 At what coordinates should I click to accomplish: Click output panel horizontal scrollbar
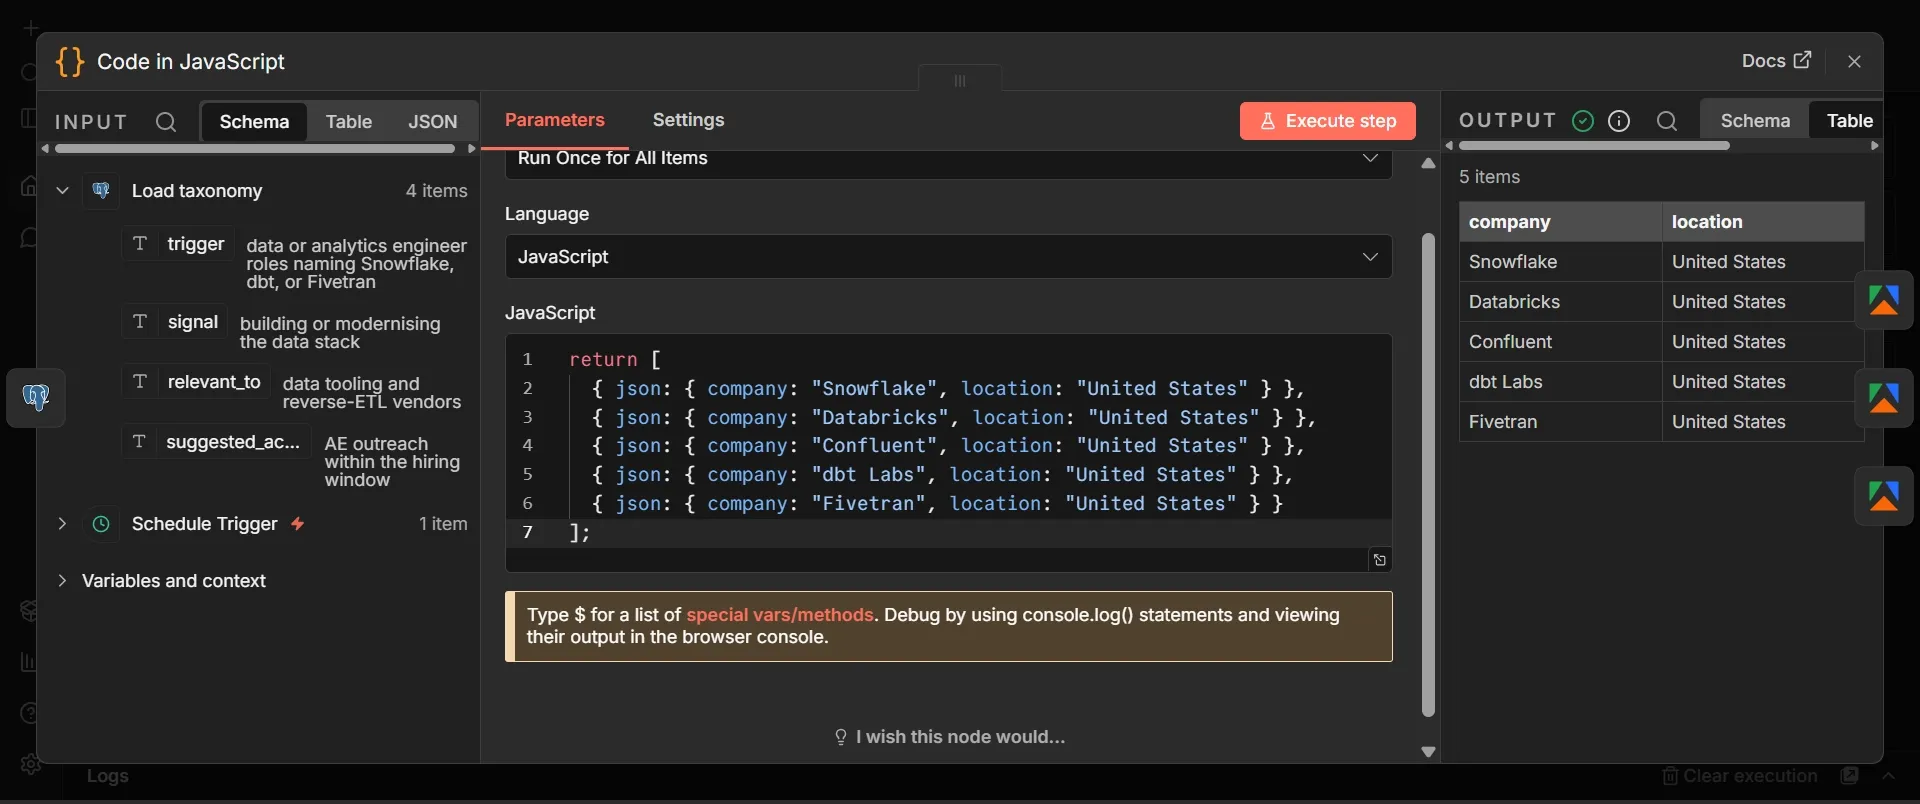coord(1594,146)
